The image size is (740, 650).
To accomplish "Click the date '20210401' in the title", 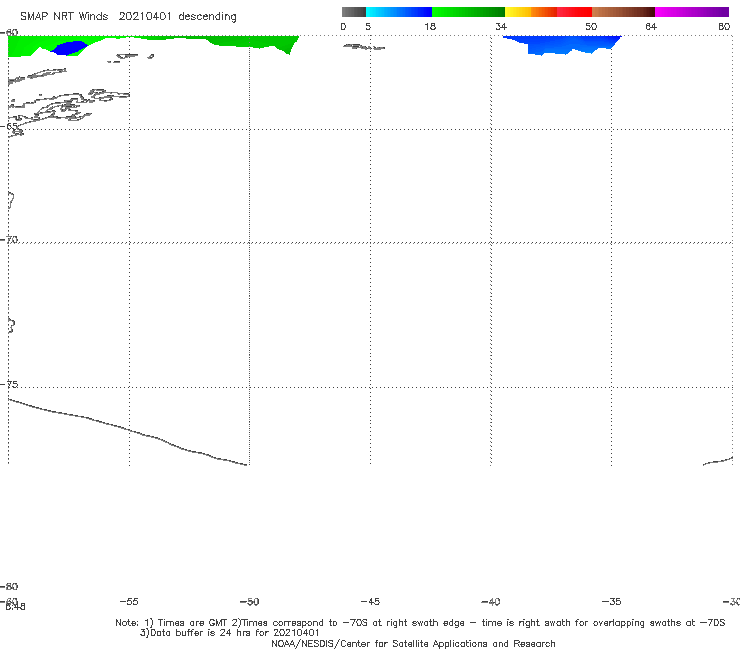I will [x=145, y=16].
